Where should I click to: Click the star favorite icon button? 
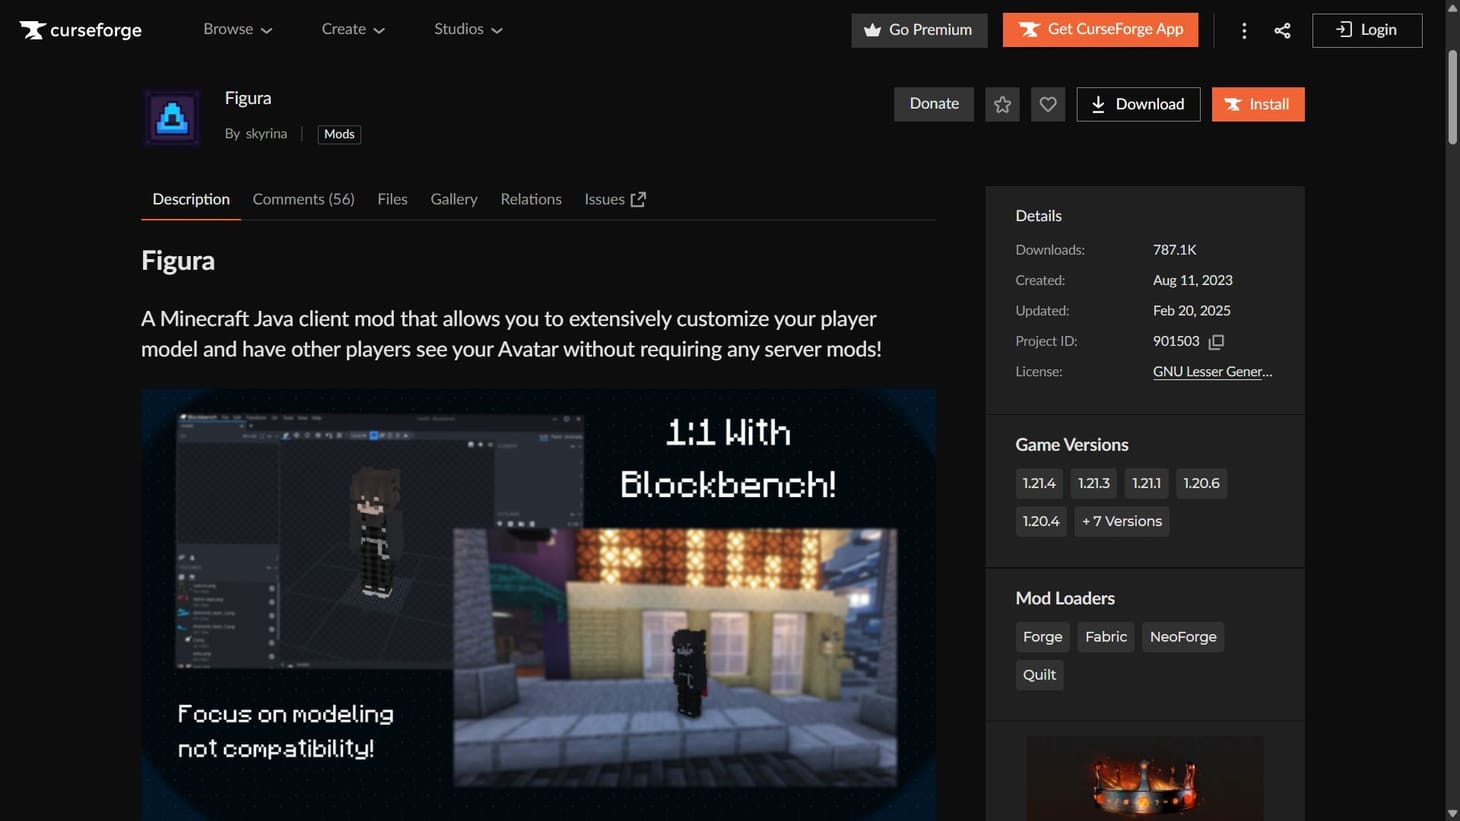click(1002, 104)
